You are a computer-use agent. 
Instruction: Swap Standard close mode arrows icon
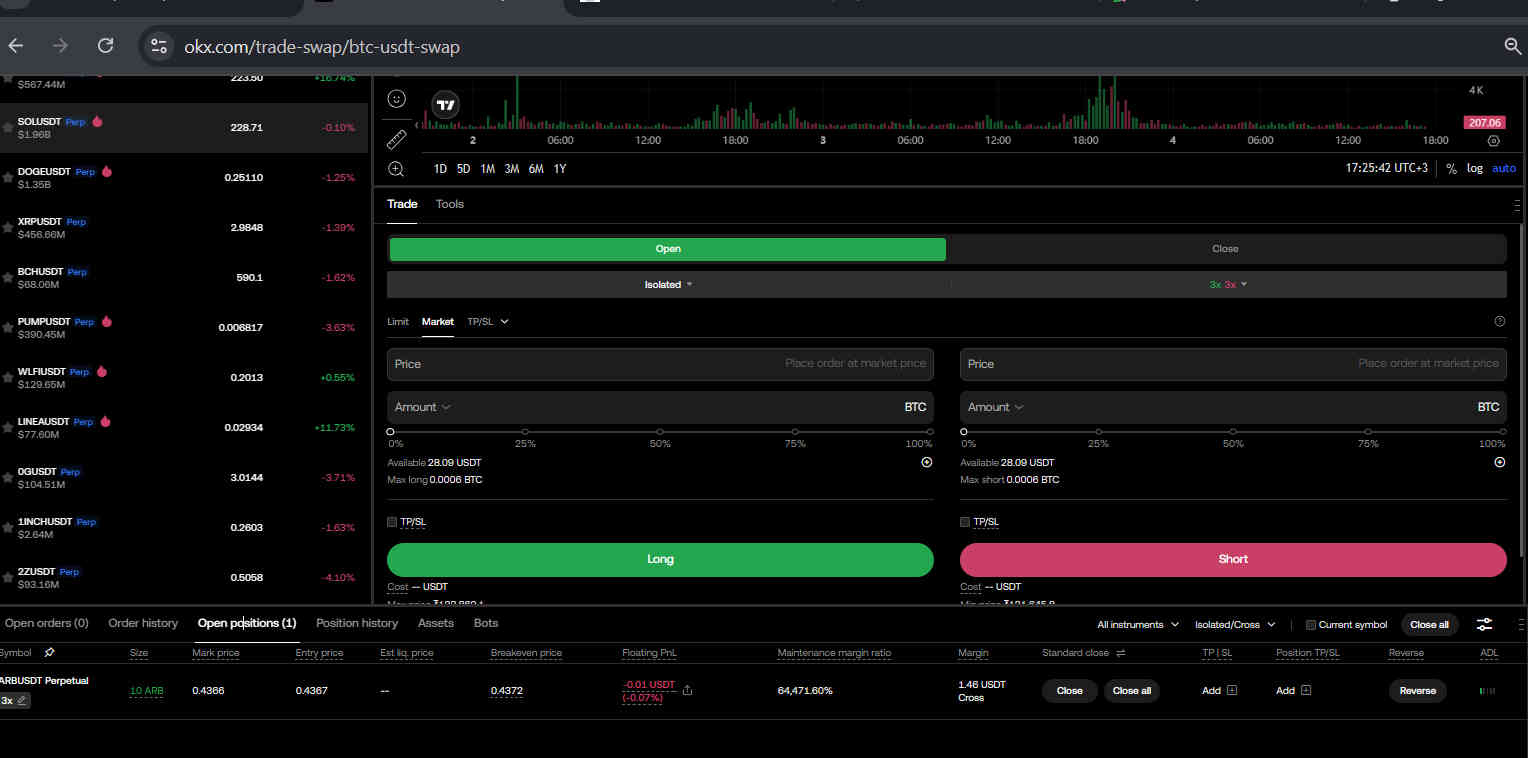(x=1121, y=653)
